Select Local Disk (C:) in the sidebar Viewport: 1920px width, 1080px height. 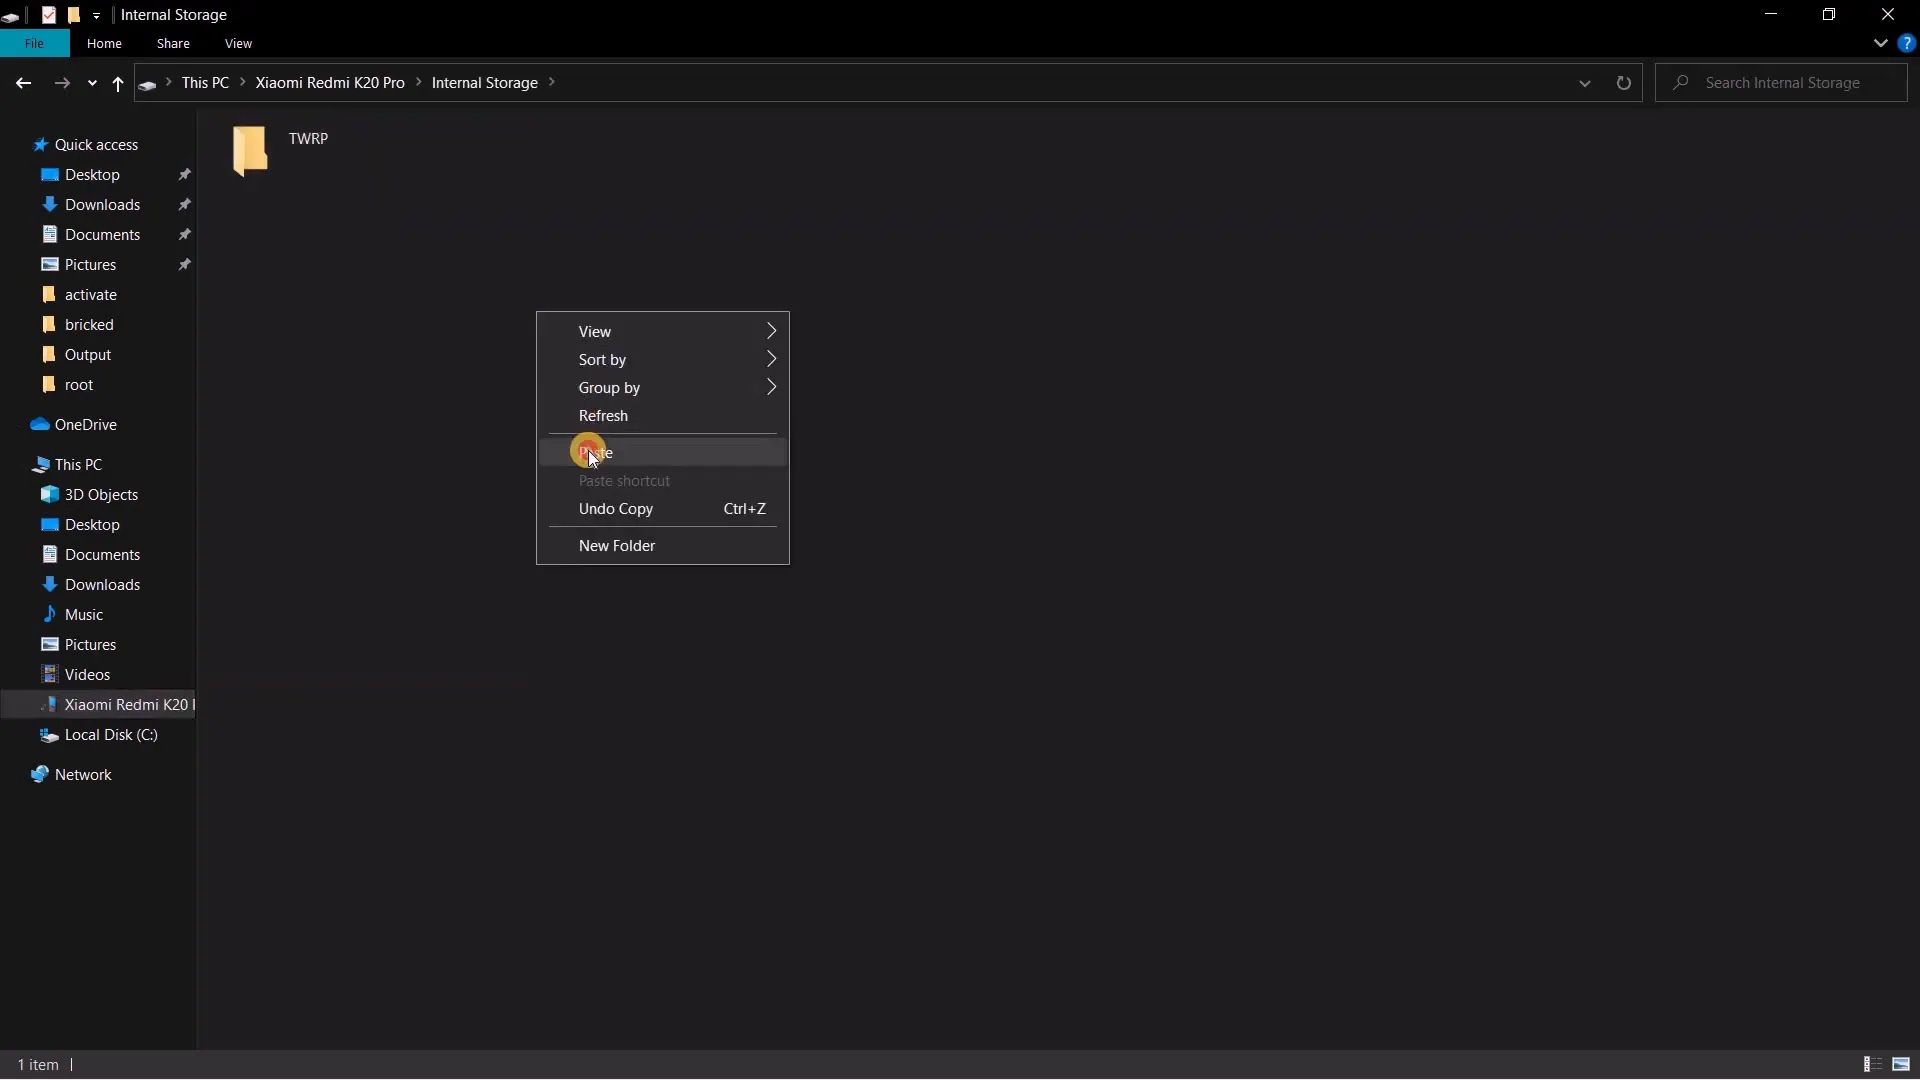point(111,735)
